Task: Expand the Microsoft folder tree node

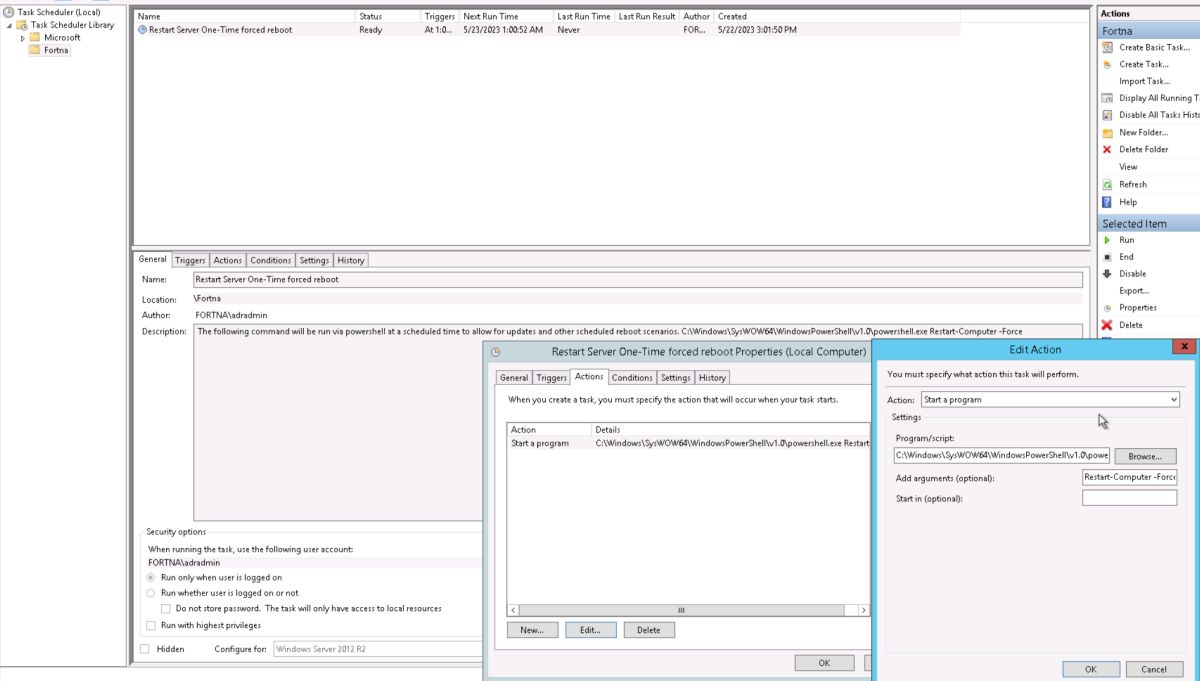Action: coord(22,38)
